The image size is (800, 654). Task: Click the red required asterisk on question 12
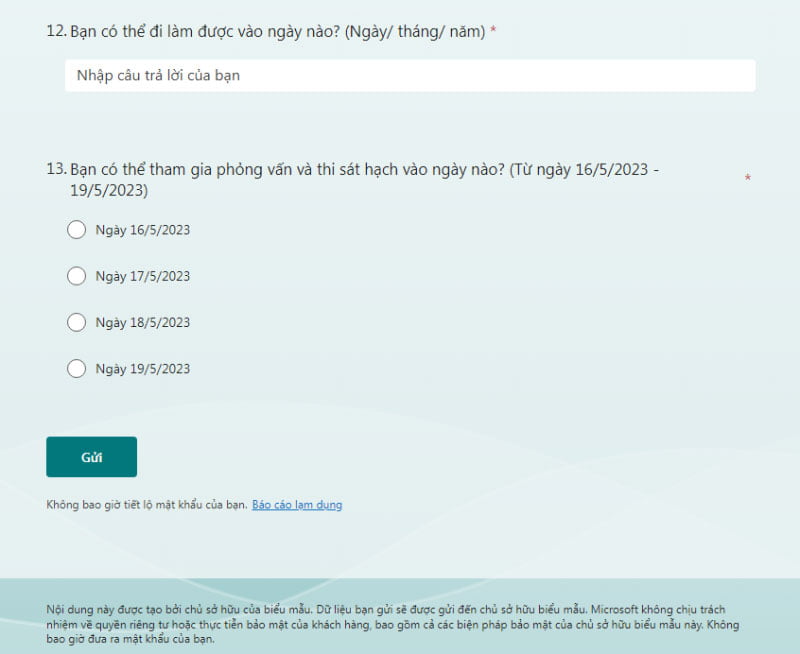(x=493, y=32)
